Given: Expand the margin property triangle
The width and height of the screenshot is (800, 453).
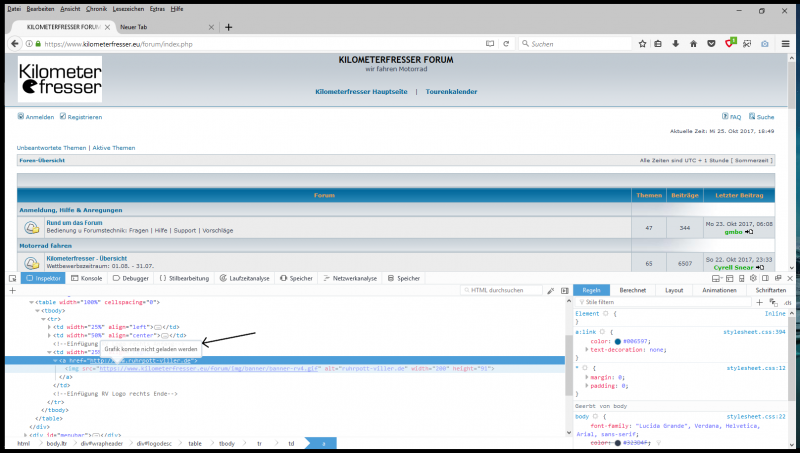Looking at the screenshot, I should coord(585,378).
